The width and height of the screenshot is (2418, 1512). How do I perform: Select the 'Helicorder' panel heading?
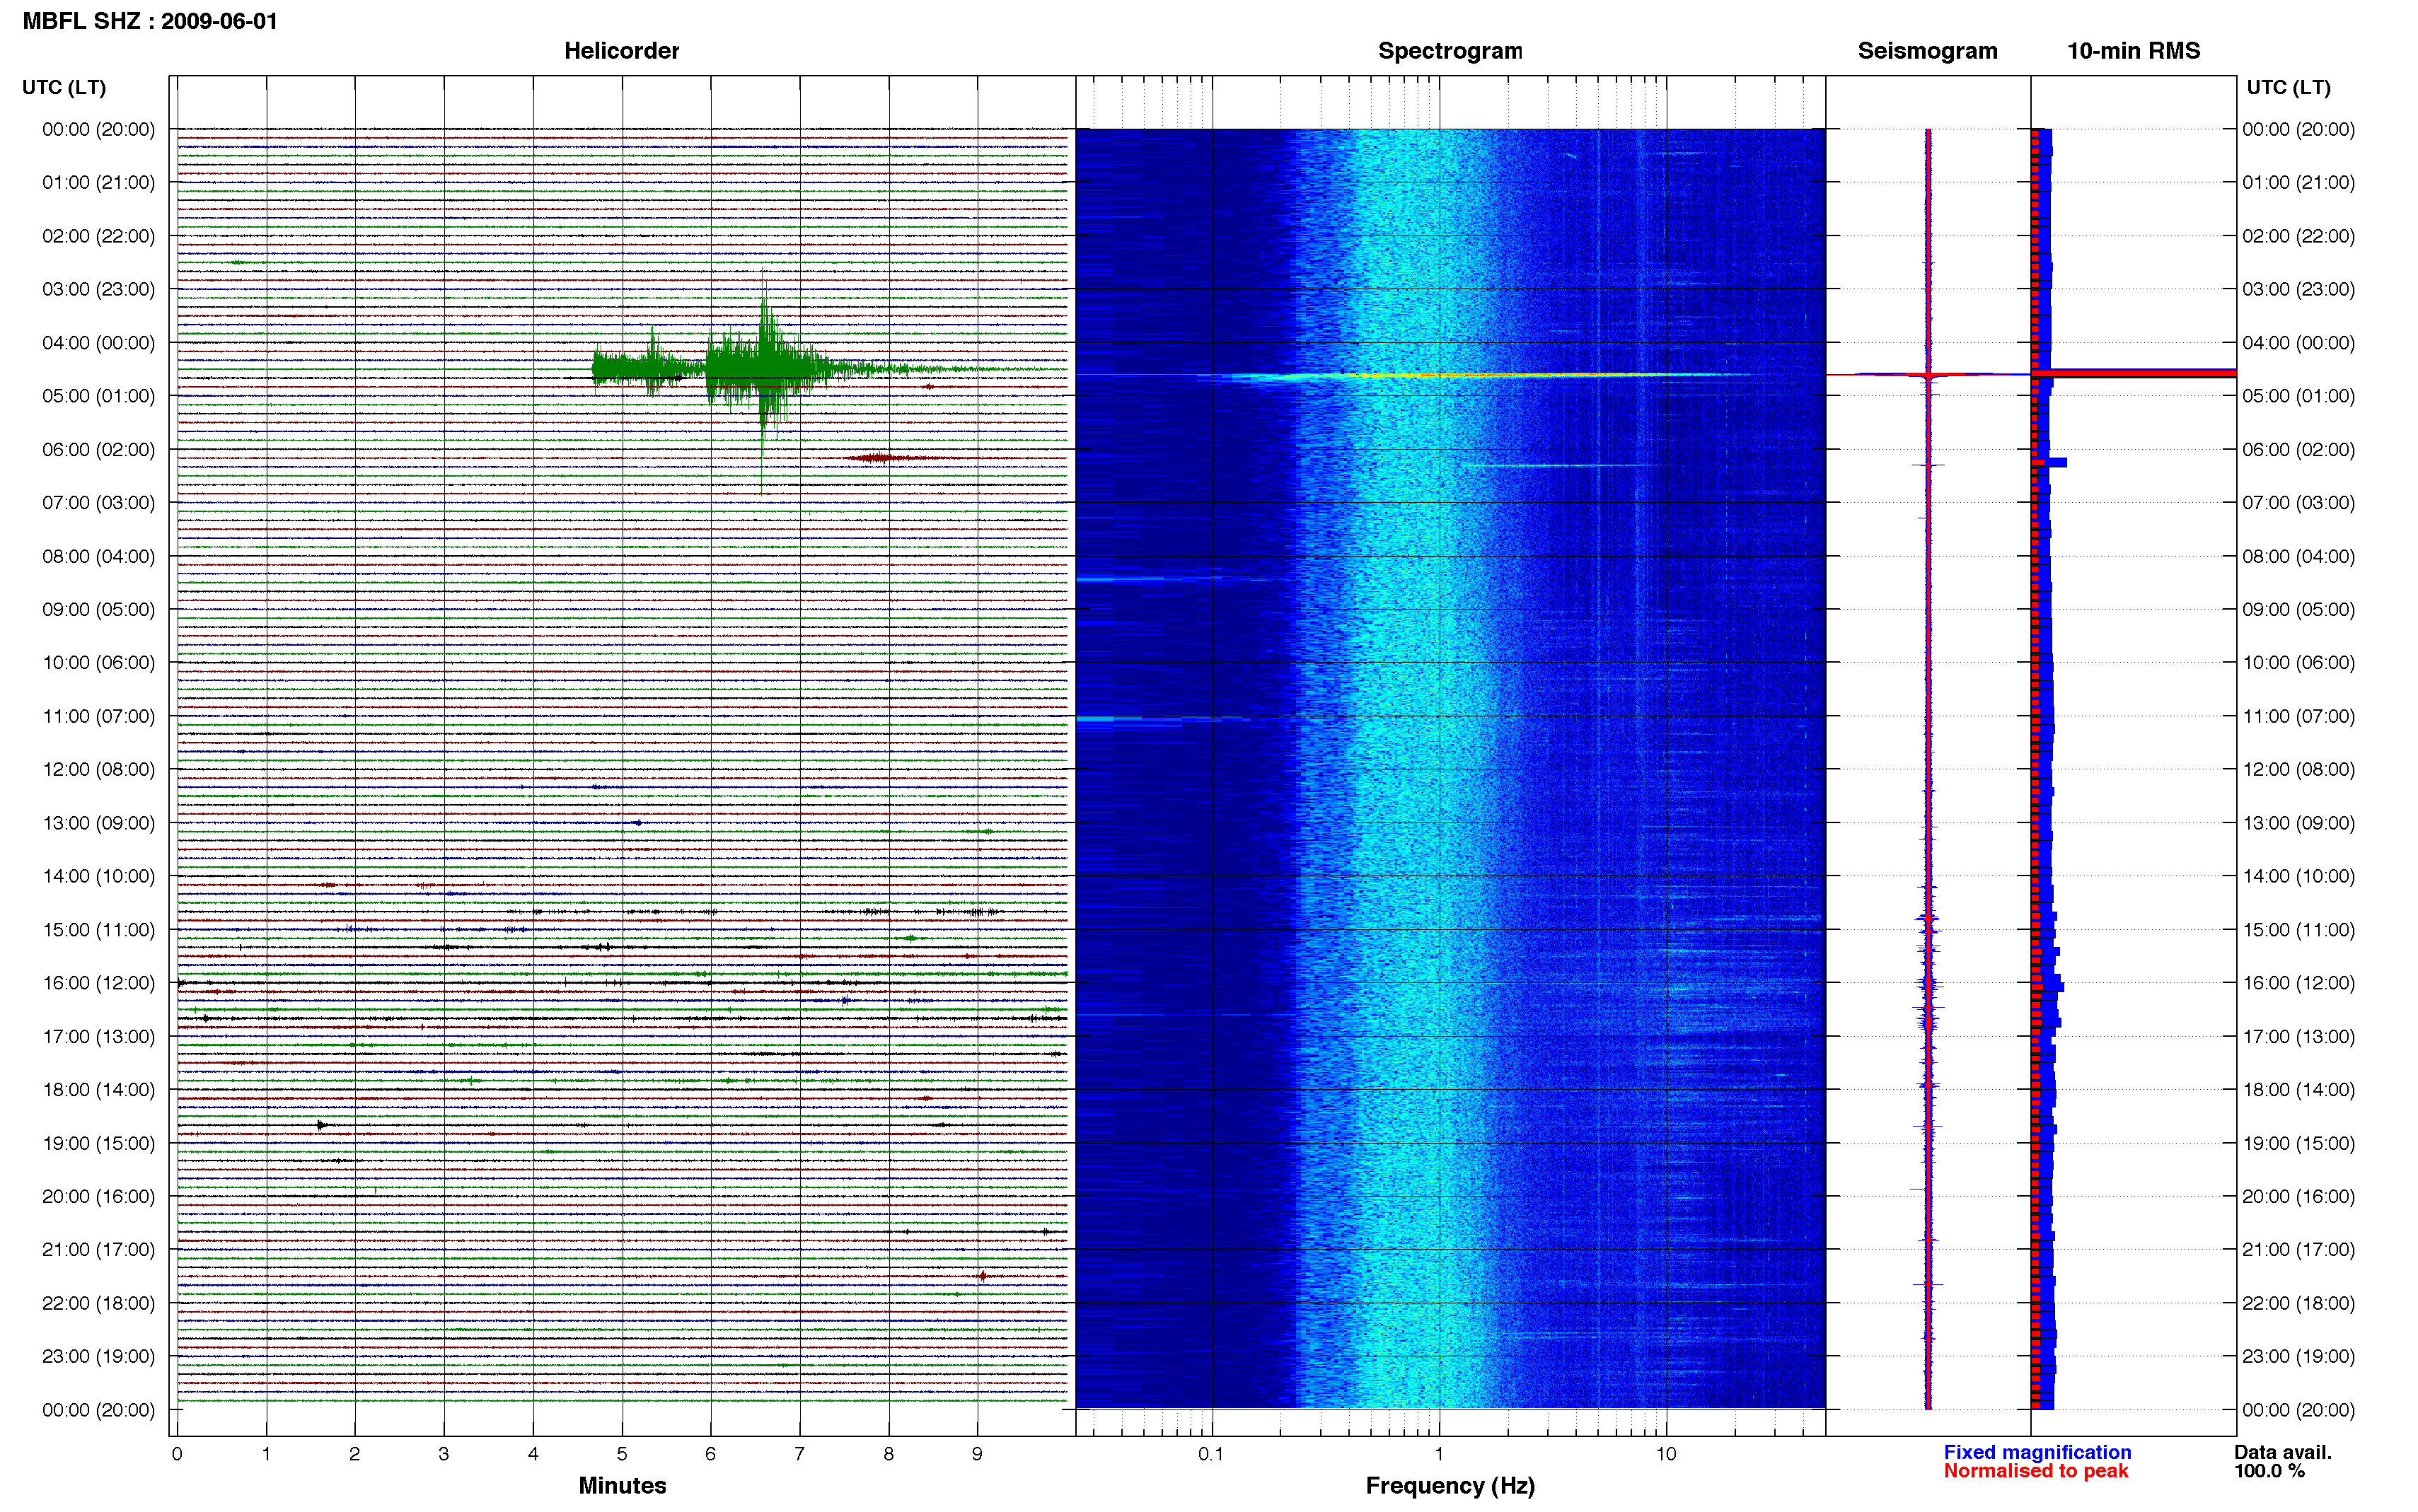pyautogui.click(x=621, y=51)
